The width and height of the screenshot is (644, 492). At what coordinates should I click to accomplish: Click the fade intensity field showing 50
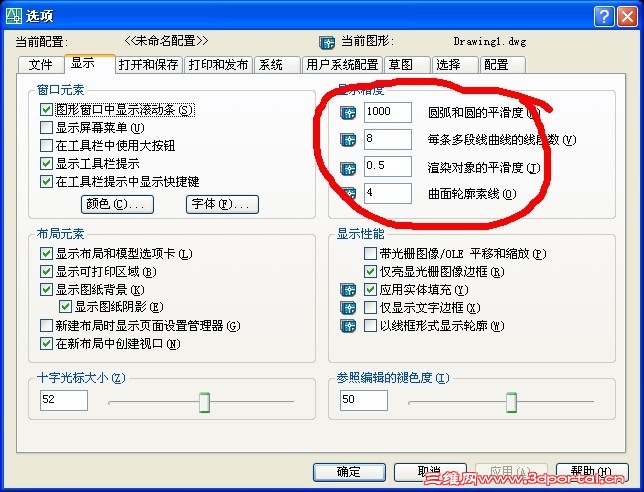[x=364, y=400]
